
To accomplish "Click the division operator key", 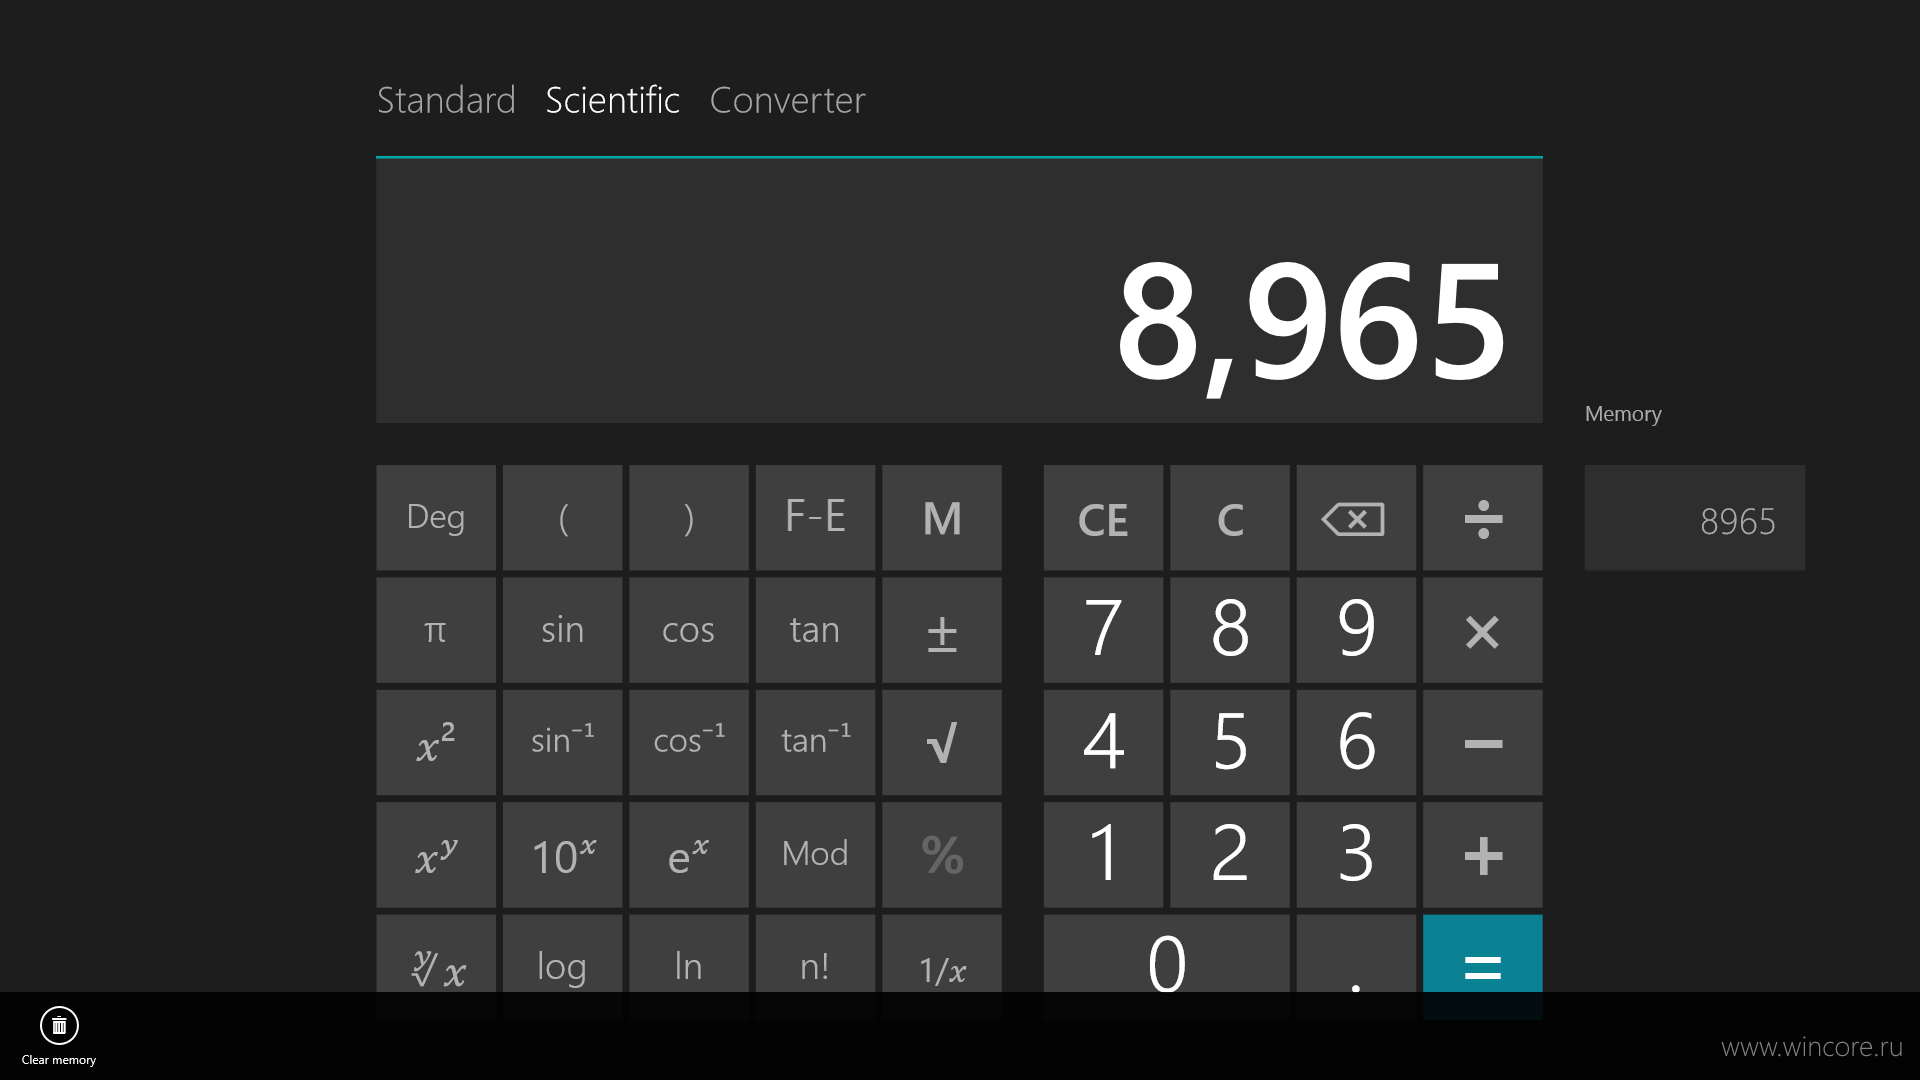I will [x=1482, y=518].
